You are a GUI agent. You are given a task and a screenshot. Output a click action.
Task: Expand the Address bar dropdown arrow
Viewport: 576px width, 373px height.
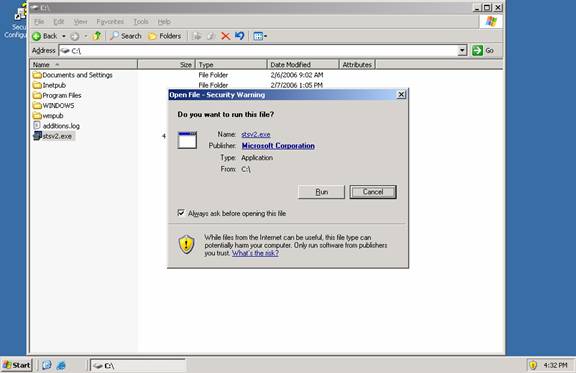(x=462, y=50)
